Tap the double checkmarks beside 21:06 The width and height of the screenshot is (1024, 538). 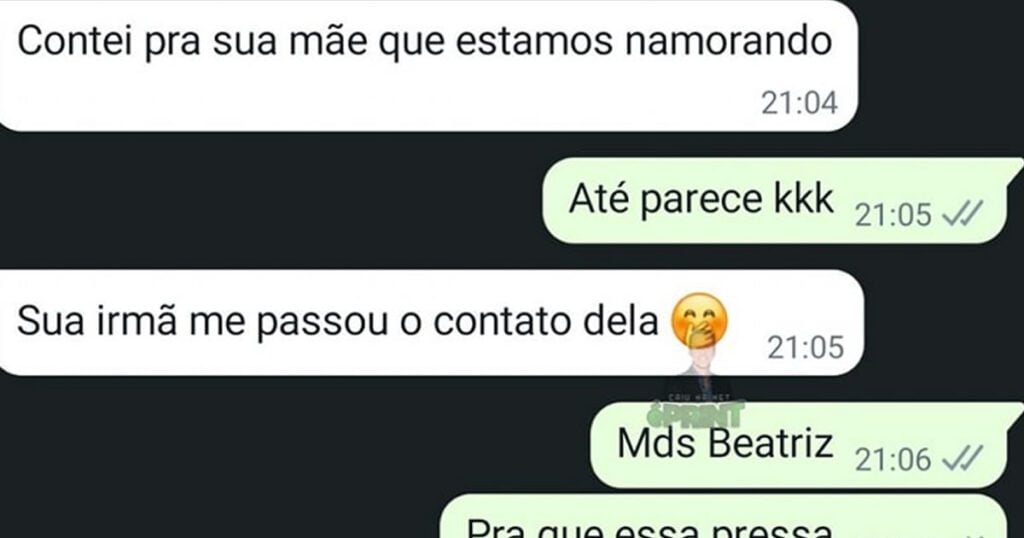[963, 459]
